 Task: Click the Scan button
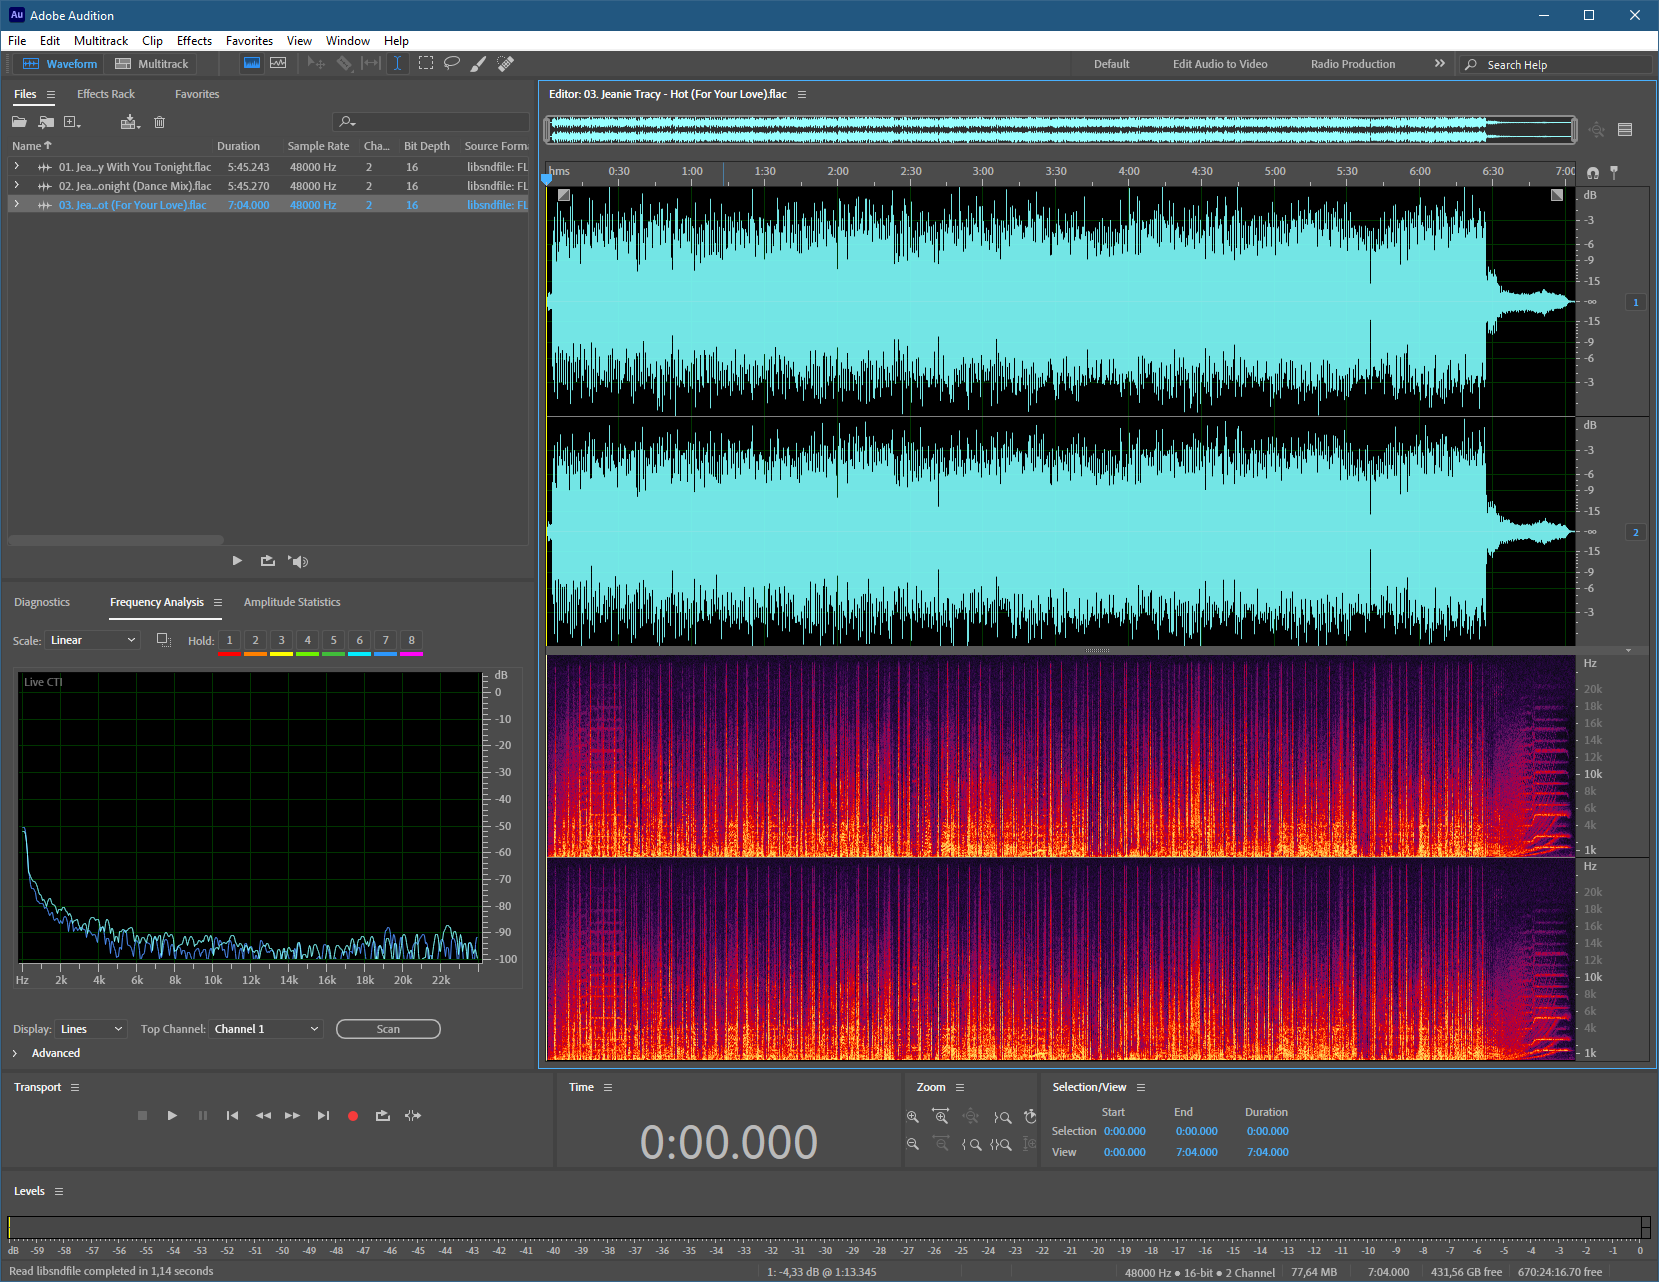pyautogui.click(x=388, y=1029)
